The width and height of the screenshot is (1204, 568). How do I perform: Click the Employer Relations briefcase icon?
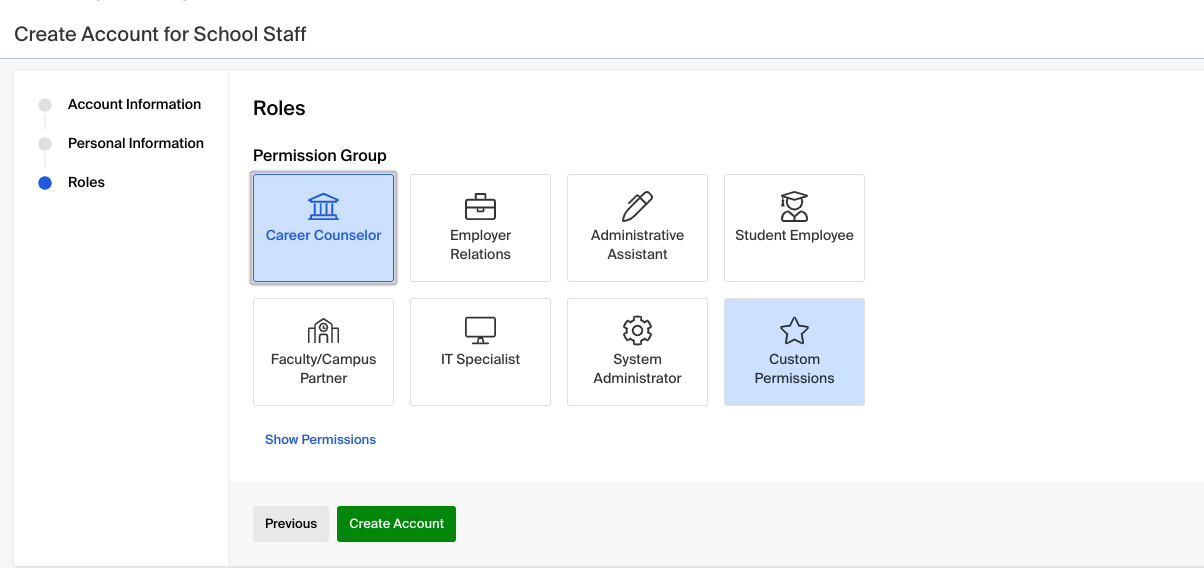(x=480, y=207)
